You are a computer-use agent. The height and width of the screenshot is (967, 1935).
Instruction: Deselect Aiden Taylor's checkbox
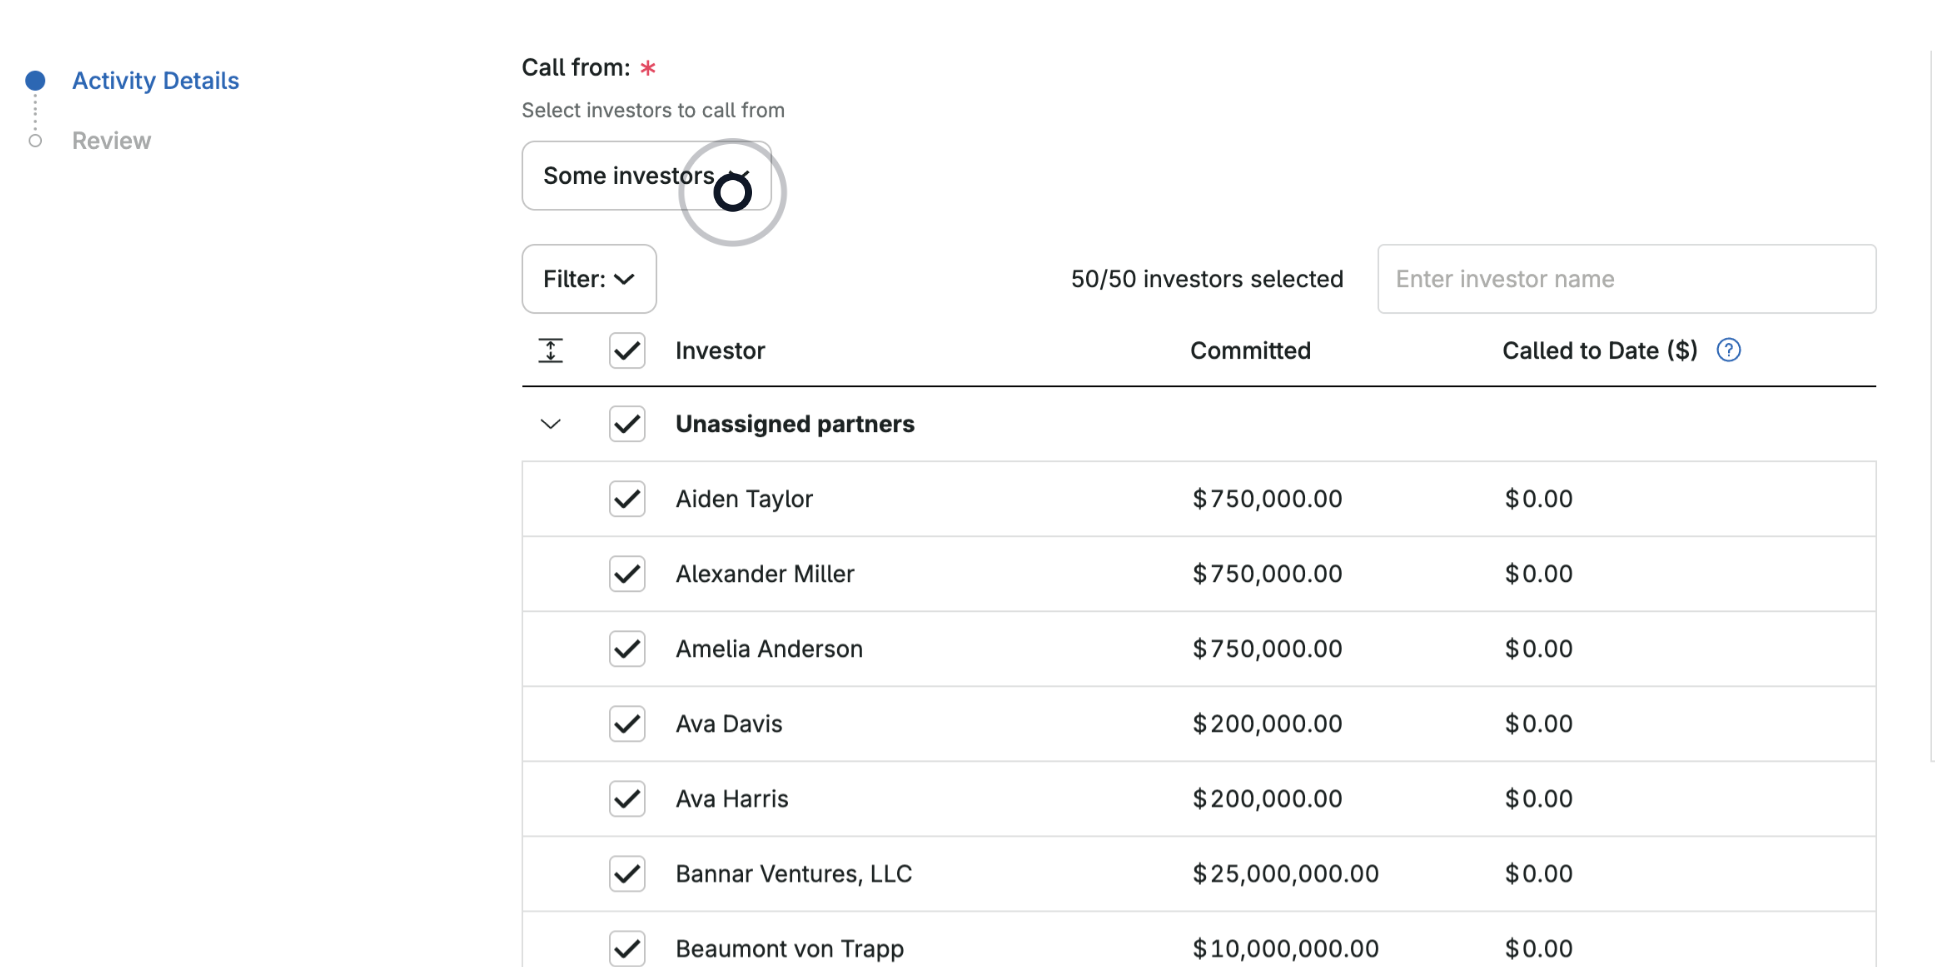click(x=627, y=498)
